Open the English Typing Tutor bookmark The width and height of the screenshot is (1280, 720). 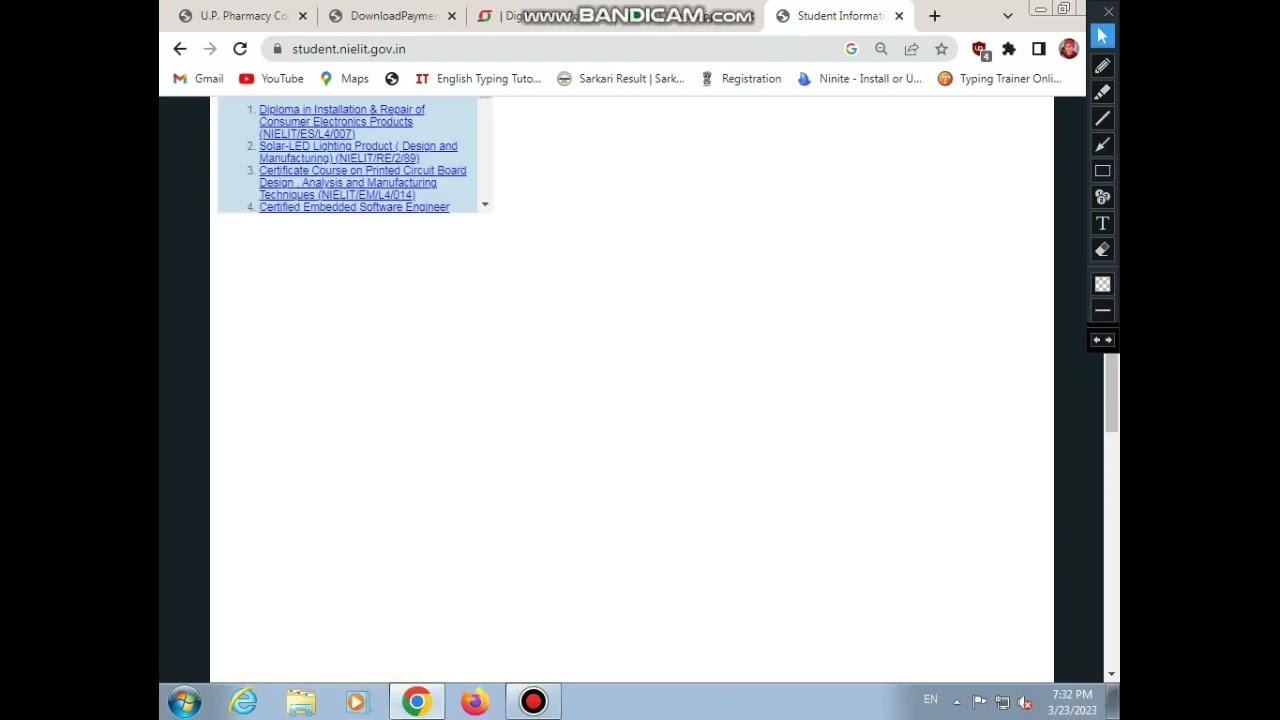(x=478, y=79)
